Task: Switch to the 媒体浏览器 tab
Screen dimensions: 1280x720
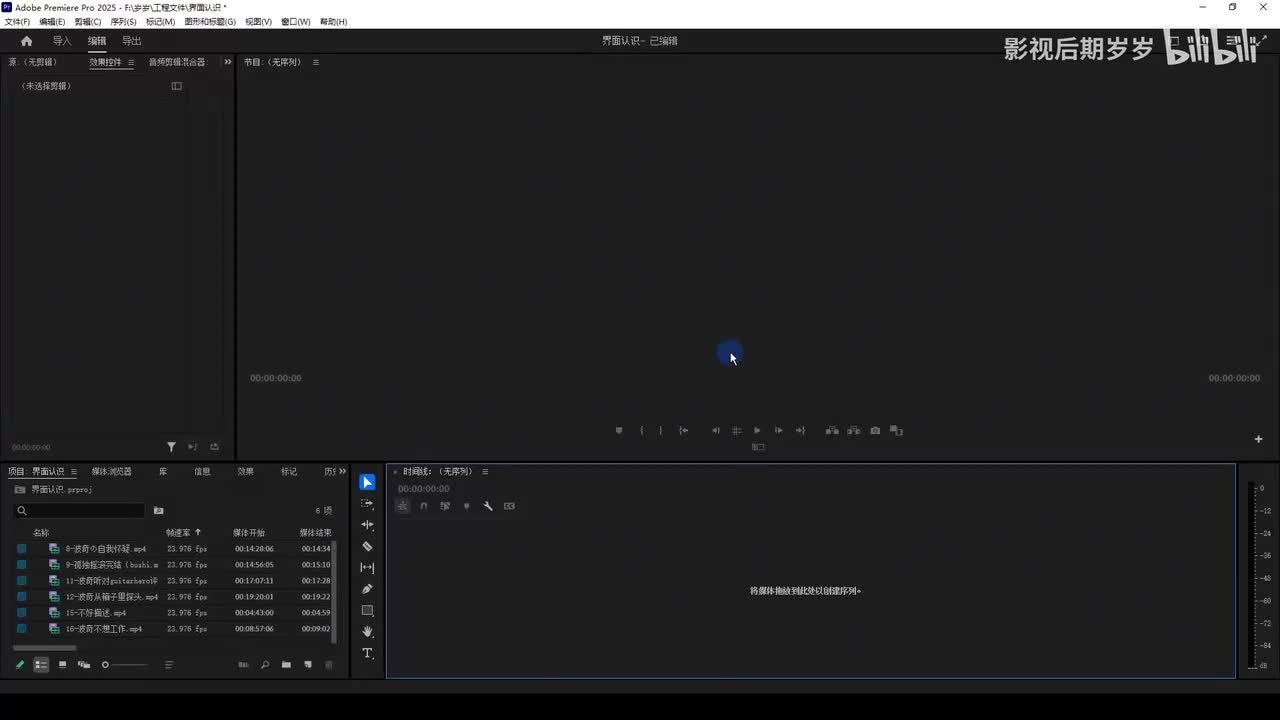Action: [x=112, y=472]
